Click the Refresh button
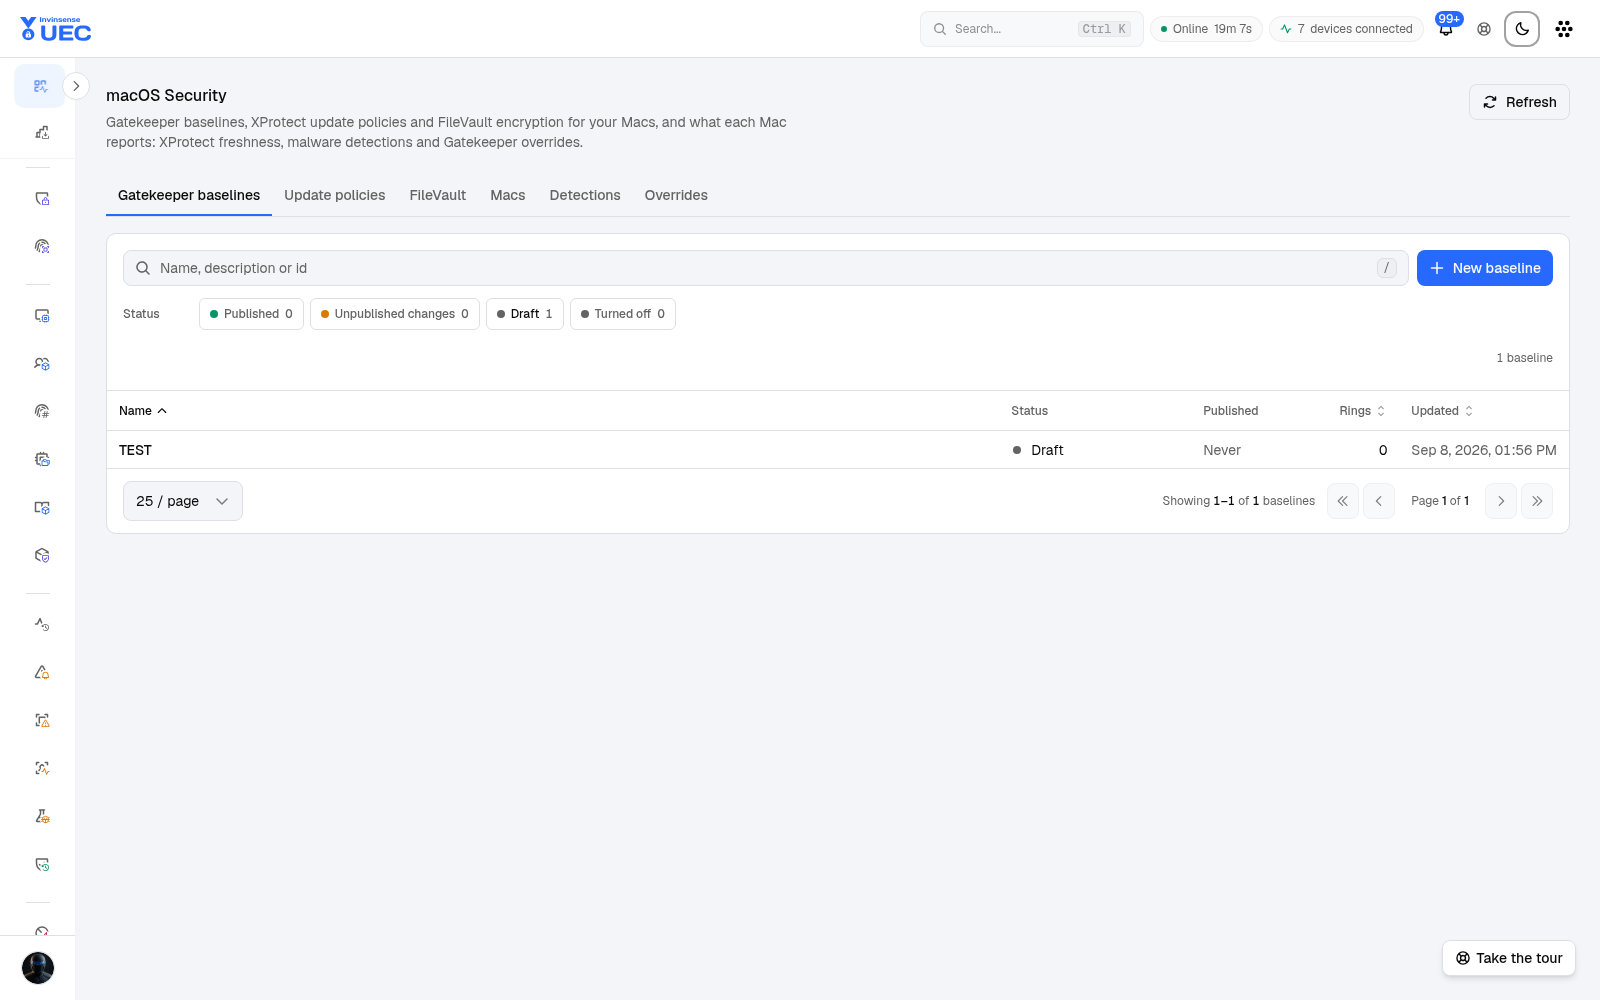Image resolution: width=1600 pixels, height=1000 pixels. point(1519,102)
